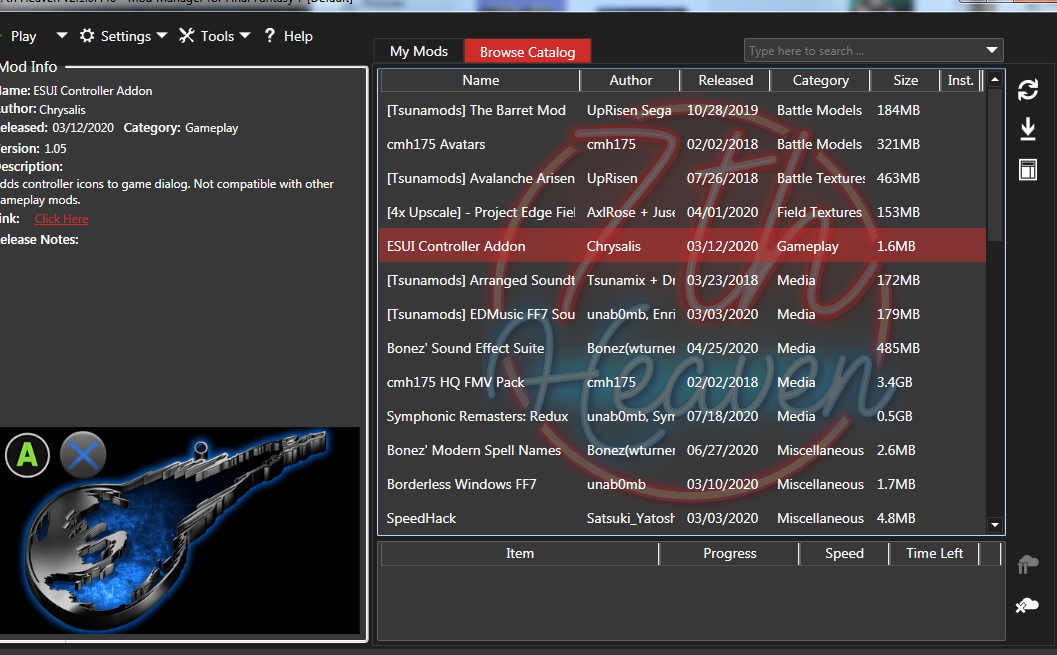The height and width of the screenshot is (655, 1057).
Task: Click the pause downloads cloud icon
Action: click(1027, 564)
